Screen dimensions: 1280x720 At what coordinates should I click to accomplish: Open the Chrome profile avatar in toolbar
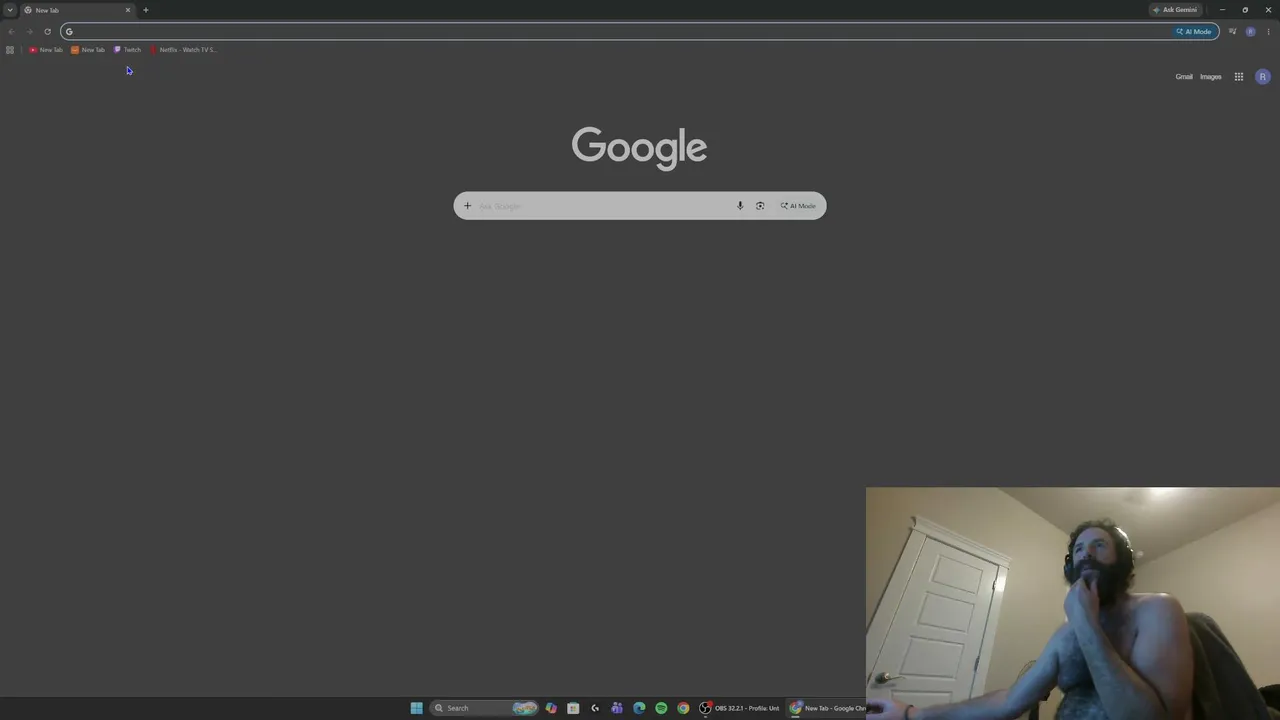(1250, 31)
